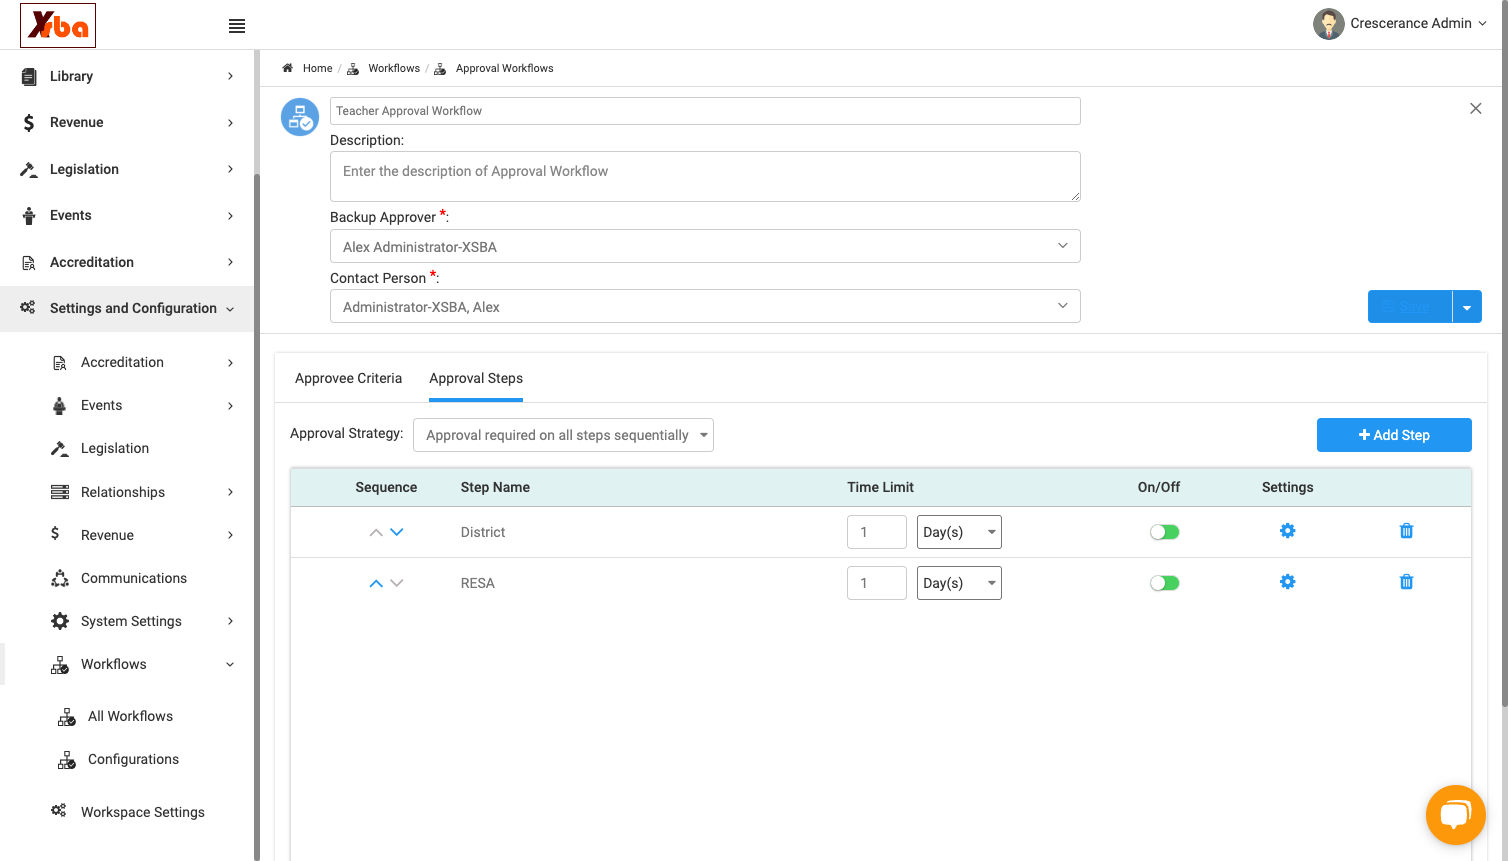Open the Crescerance Admin user menu
Viewport: 1508px width, 861px height.
1400,24
